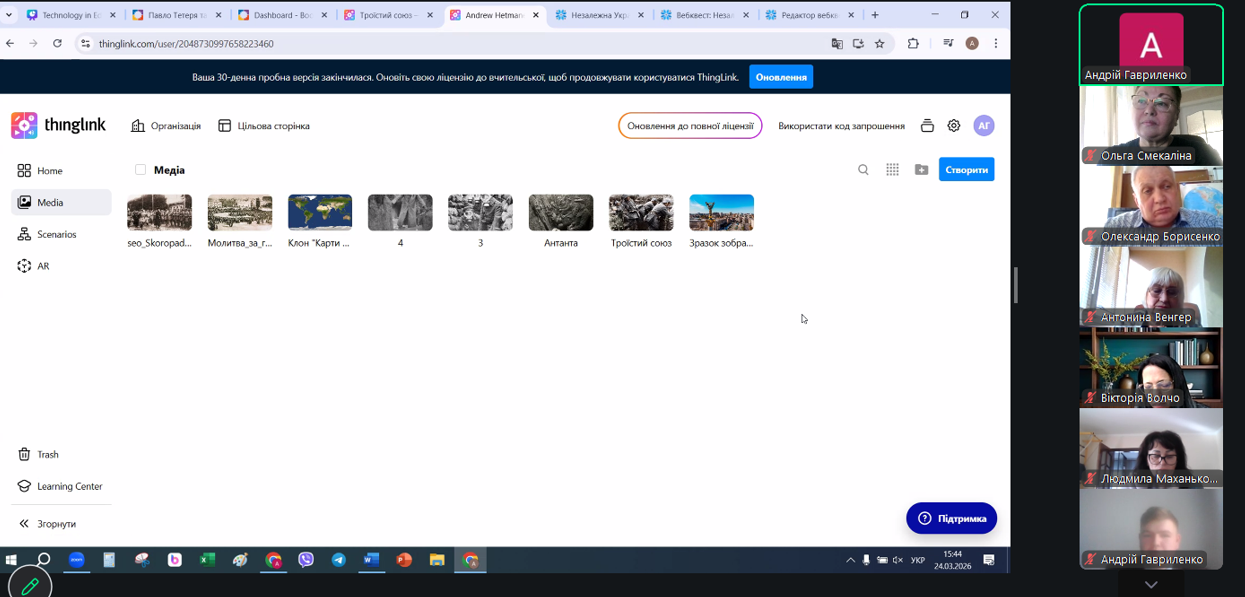Show hidden system tray icons

coord(850,560)
